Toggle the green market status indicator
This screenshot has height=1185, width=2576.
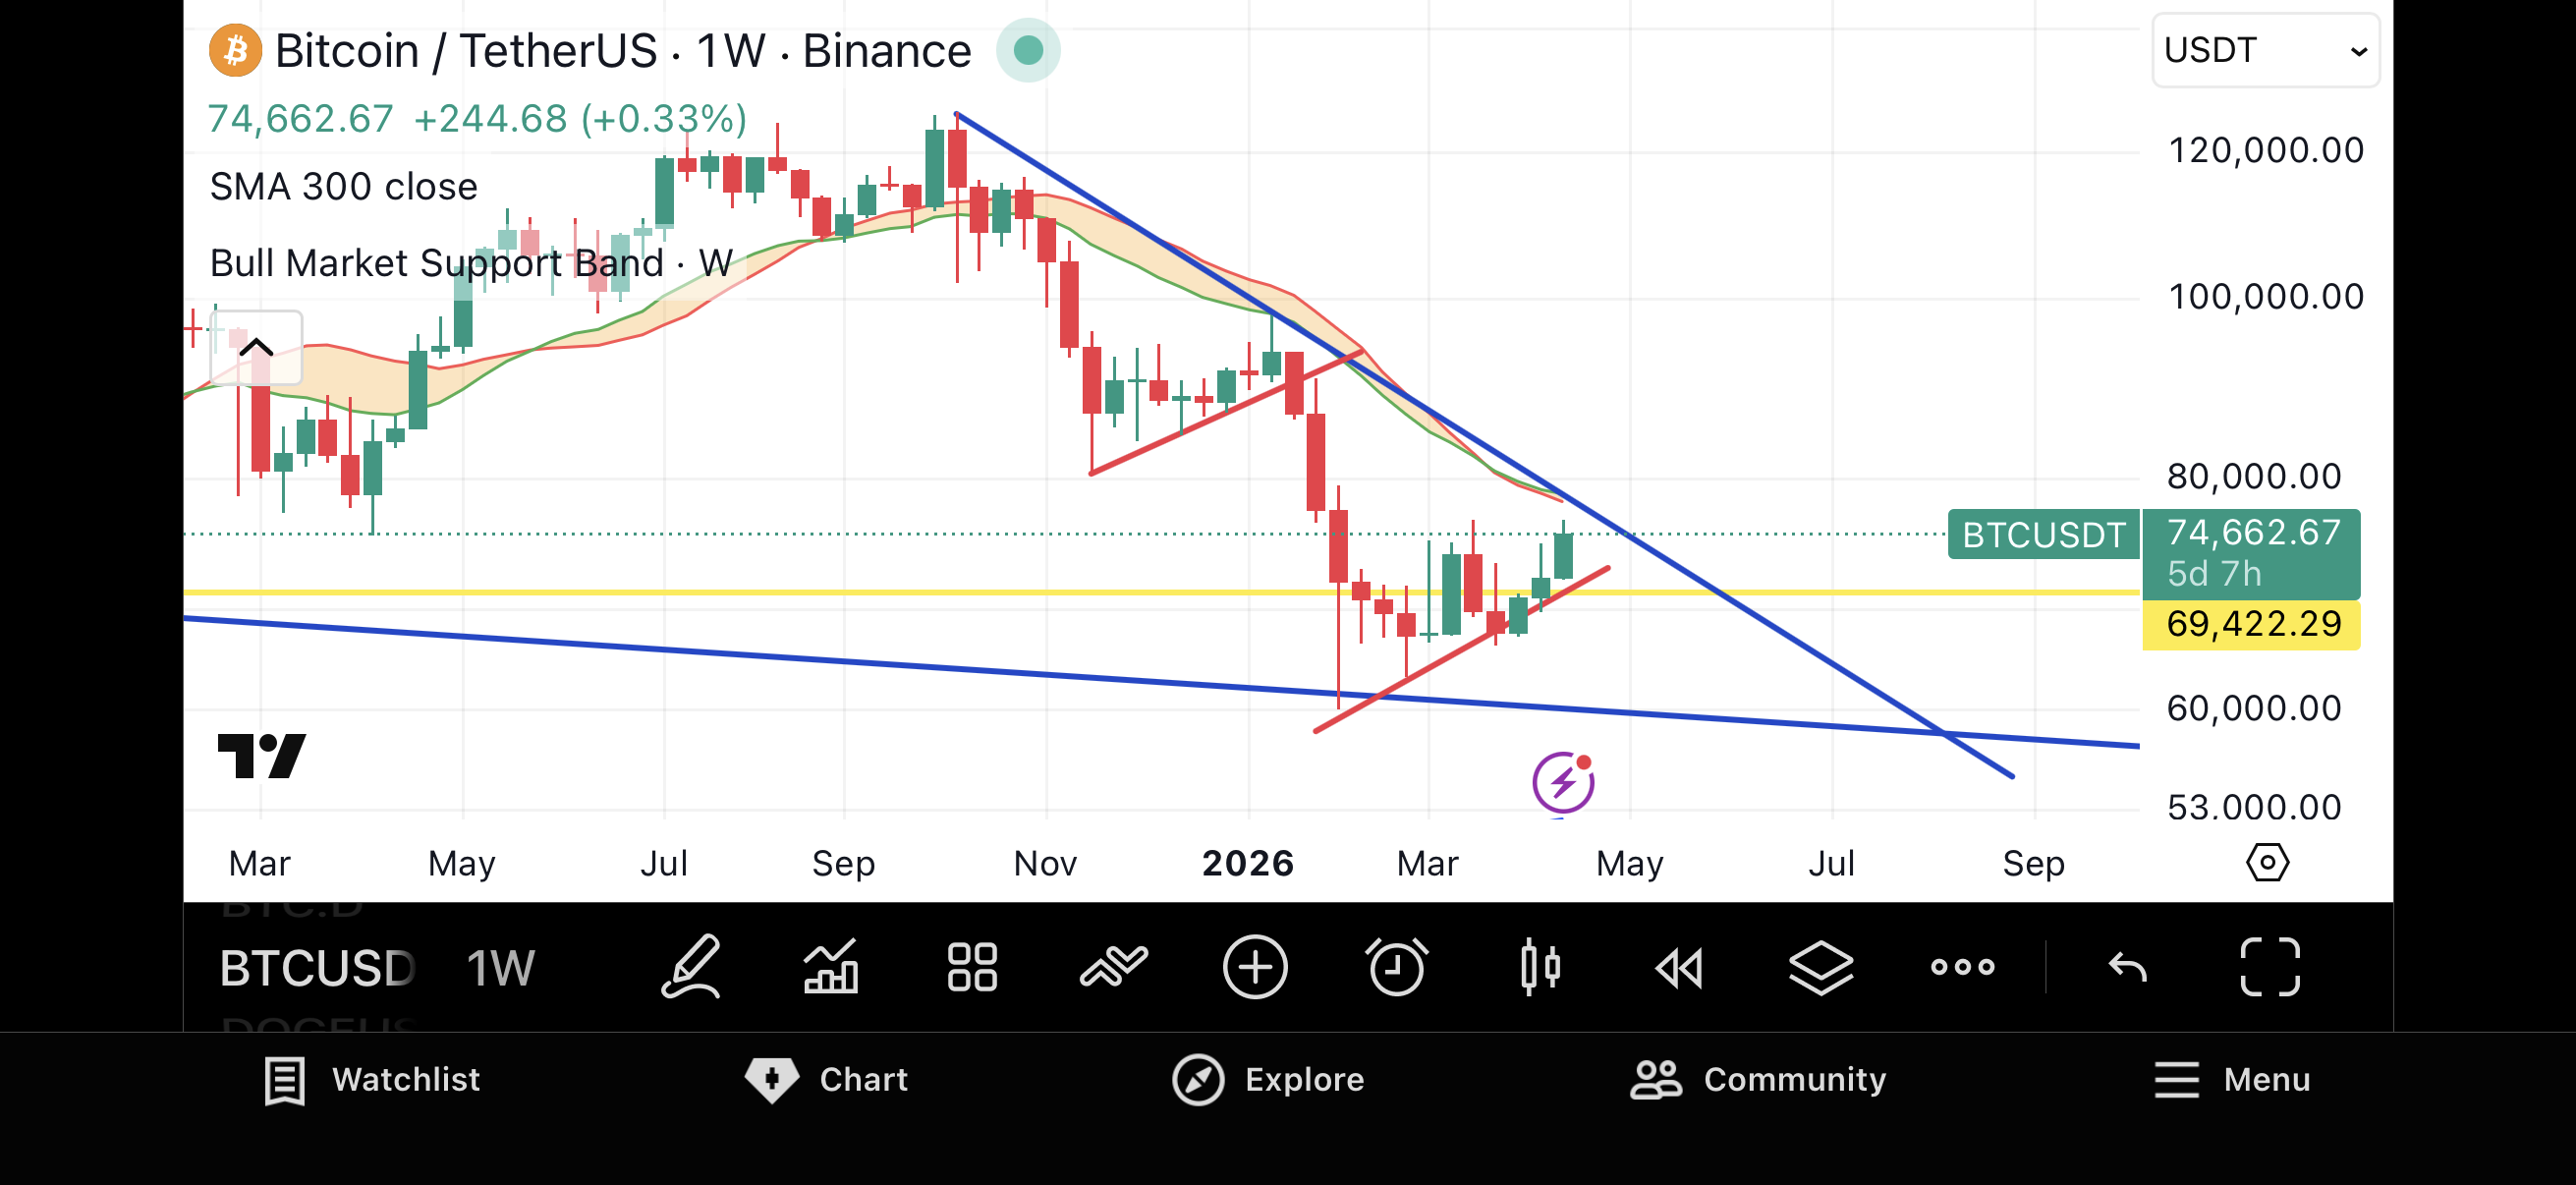(1028, 50)
